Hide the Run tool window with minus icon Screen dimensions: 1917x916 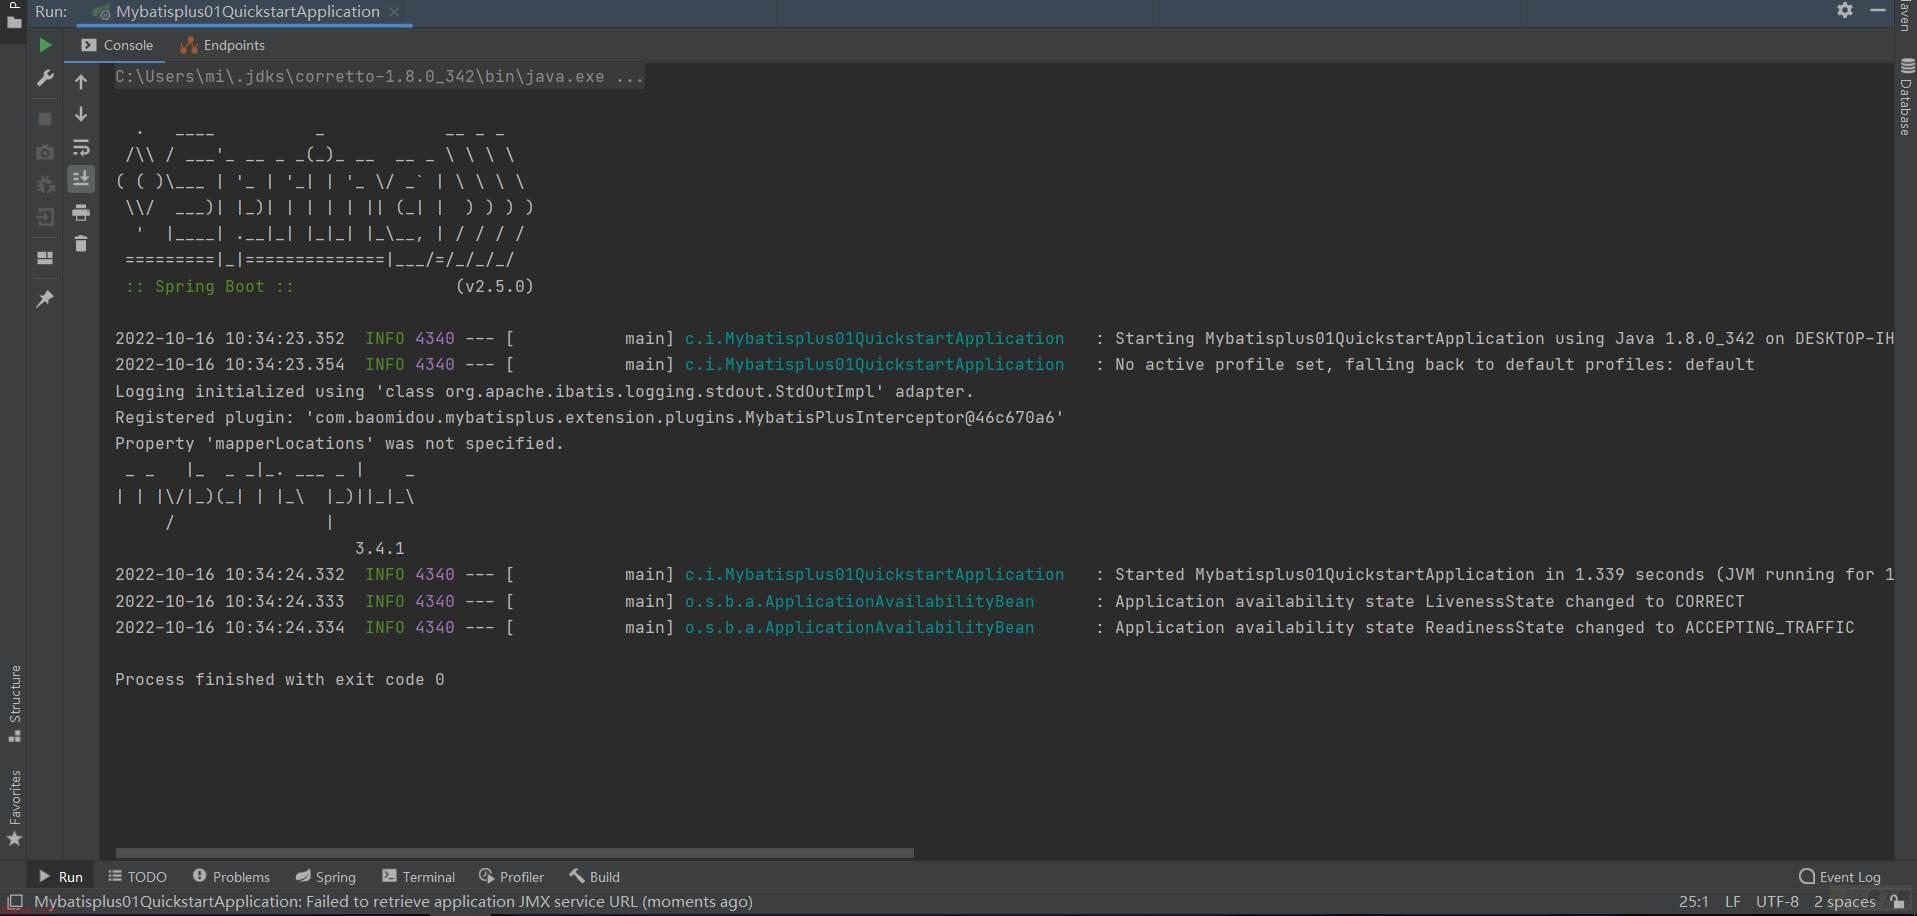[x=1878, y=10]
